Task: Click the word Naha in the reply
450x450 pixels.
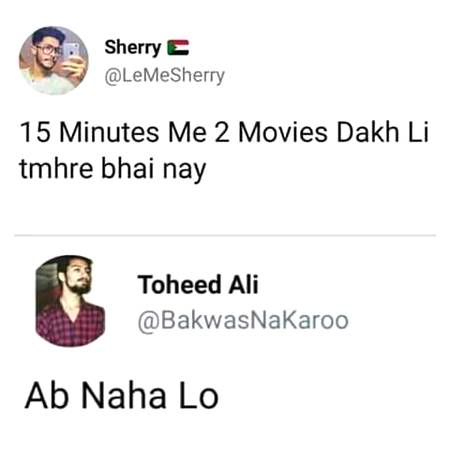Action: point(124,396)
